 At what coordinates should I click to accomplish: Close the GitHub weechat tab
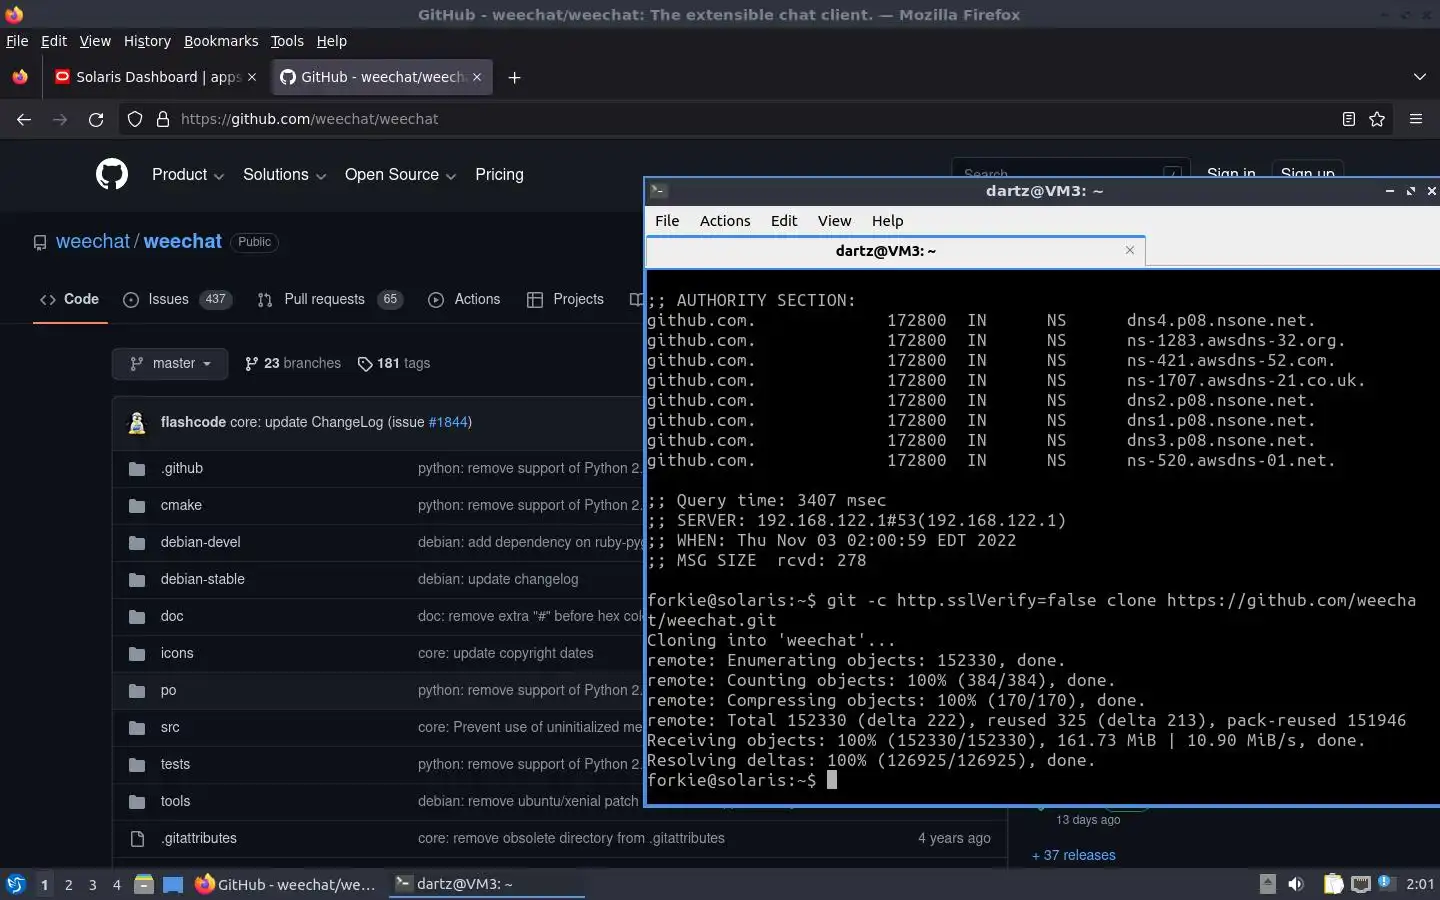click(x=477, y=77)
